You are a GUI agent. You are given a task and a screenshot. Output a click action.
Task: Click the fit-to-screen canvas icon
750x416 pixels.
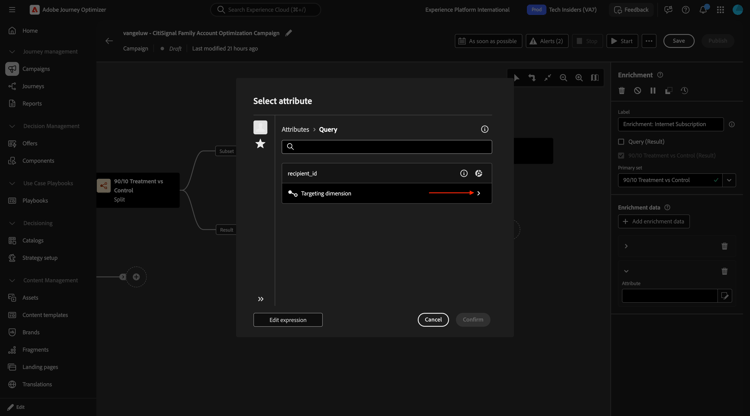pos(548,78)
